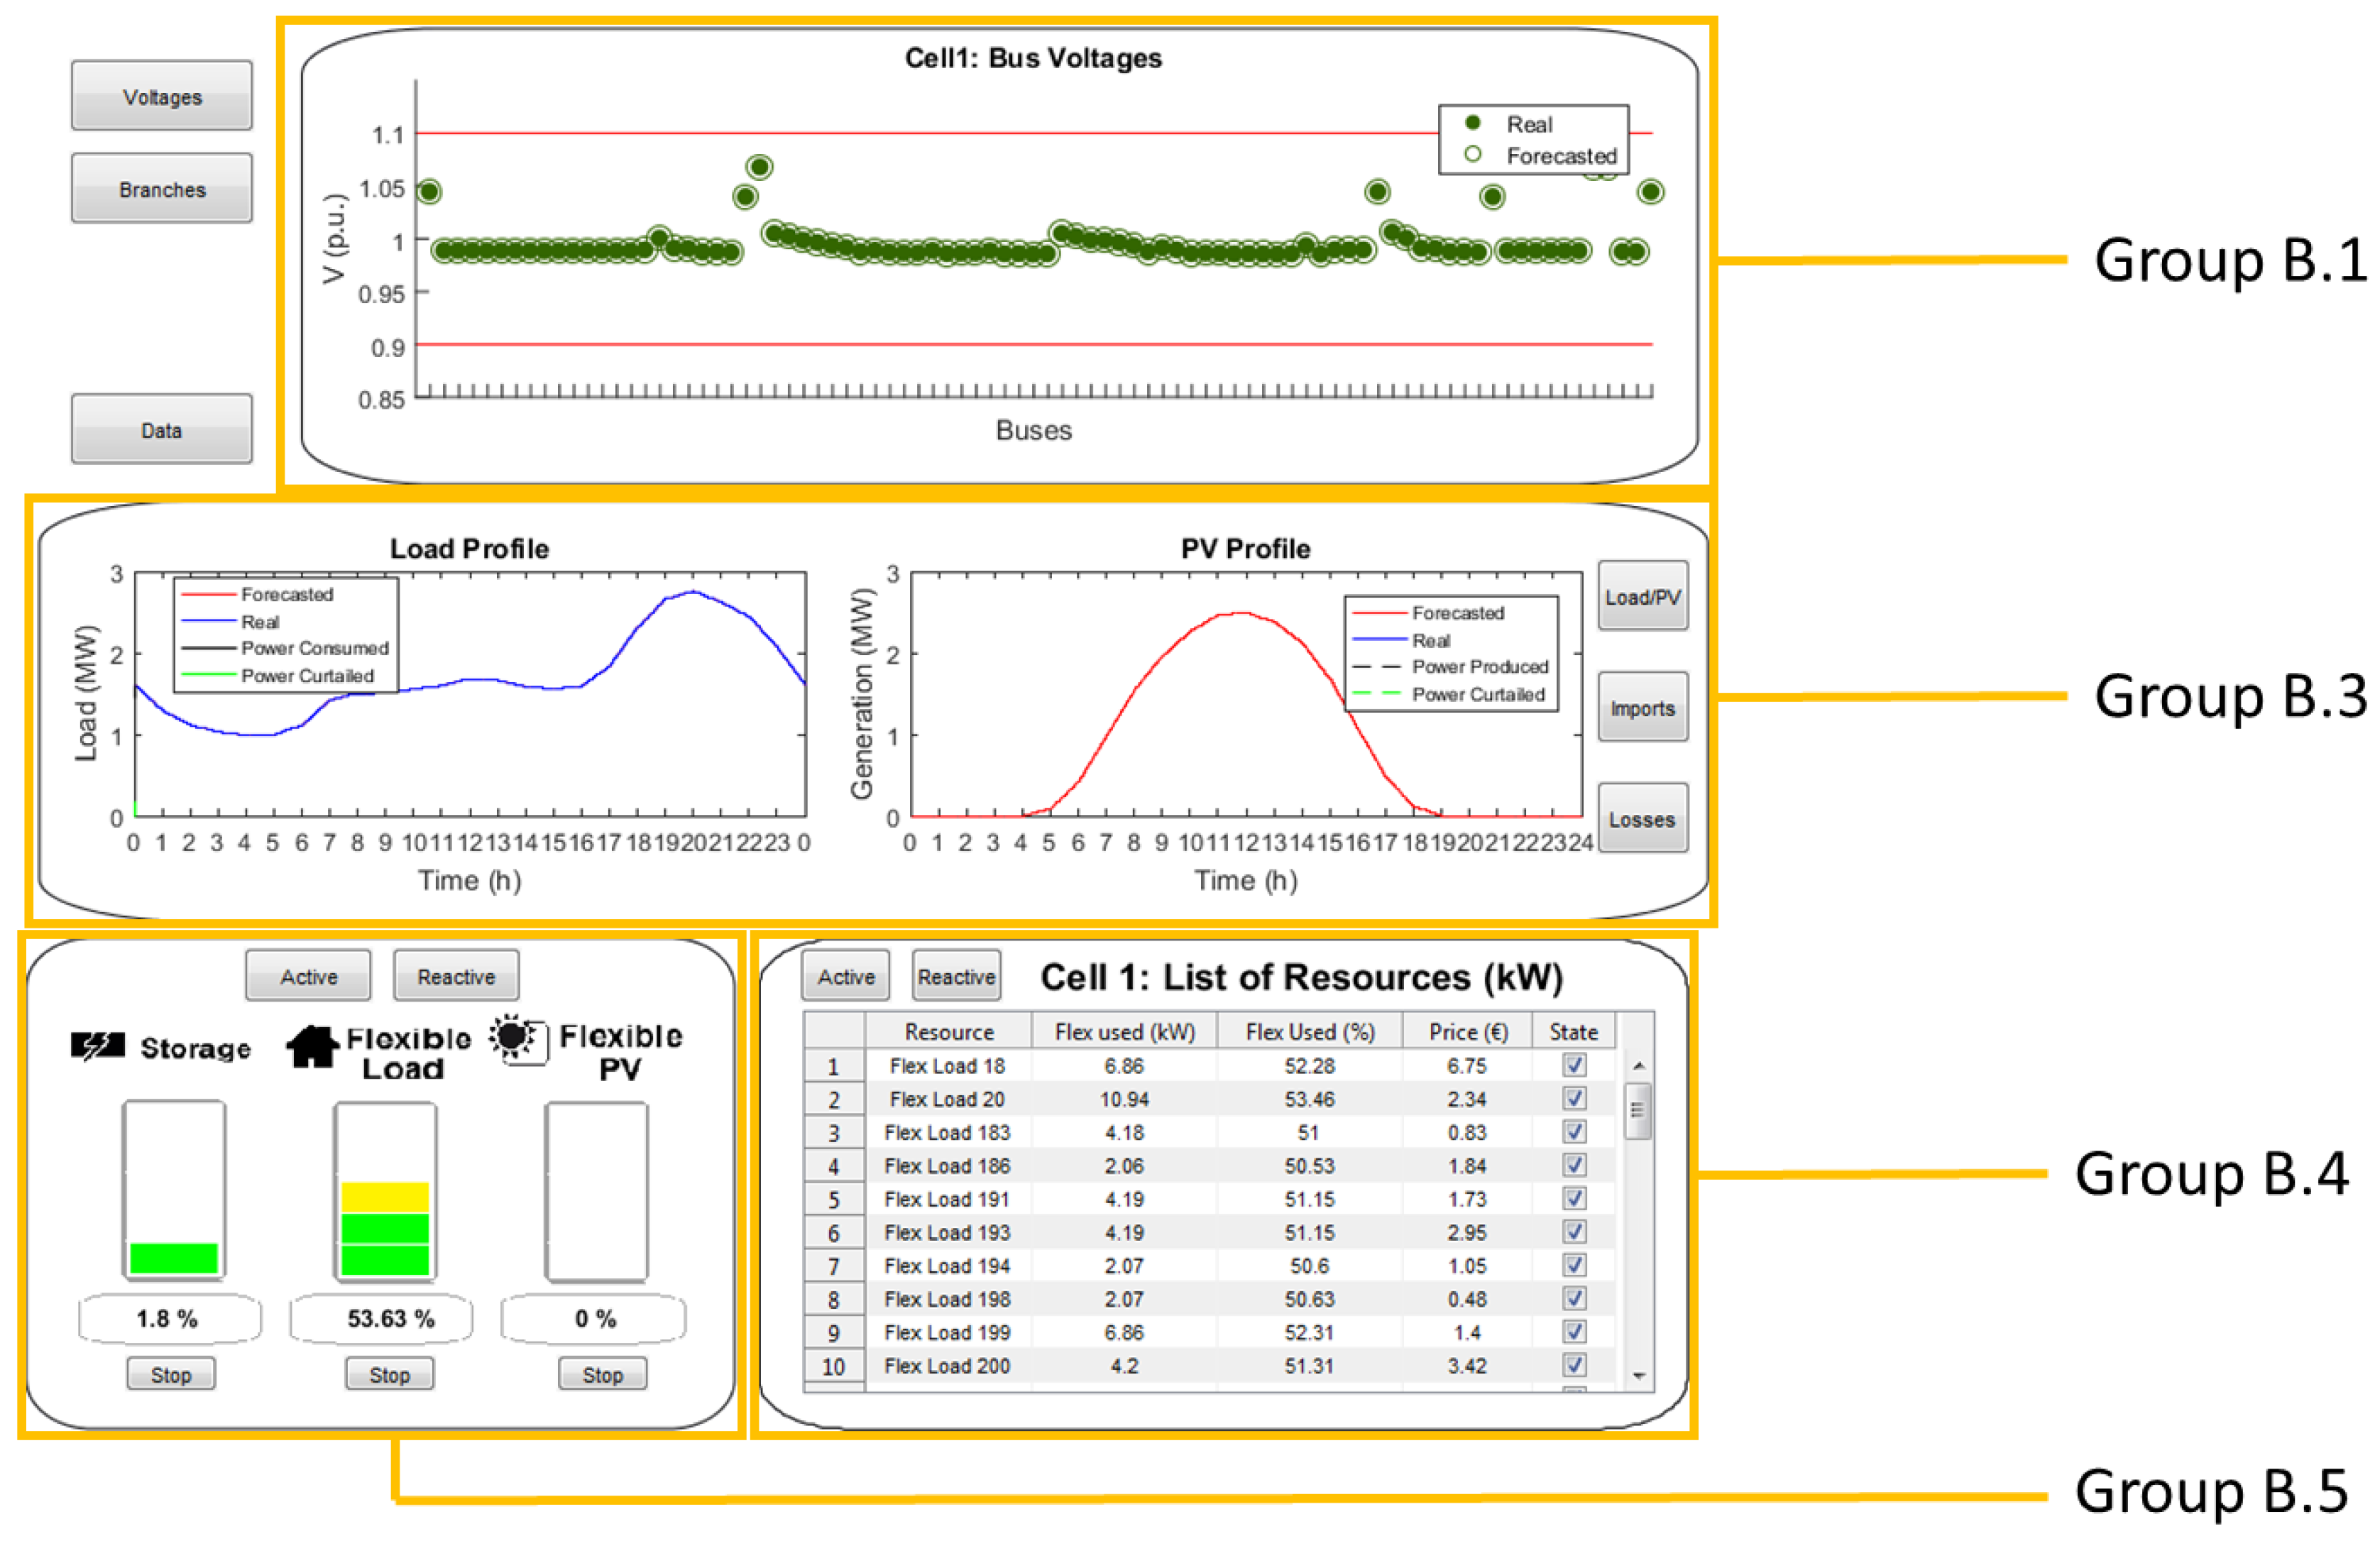
Task: Select row header number 7 in resource table
Action: [834, 1265]
